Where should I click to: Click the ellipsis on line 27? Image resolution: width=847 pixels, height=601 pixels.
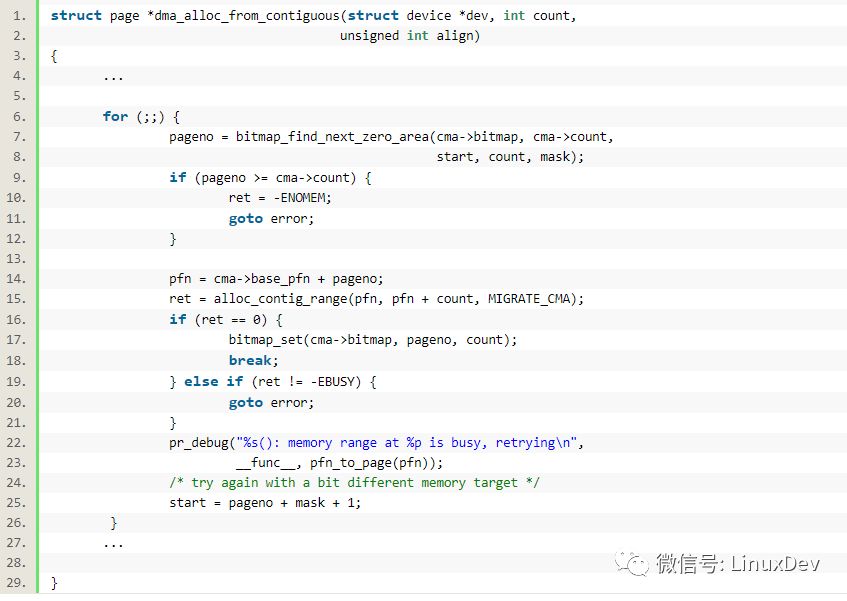point(113,545)
